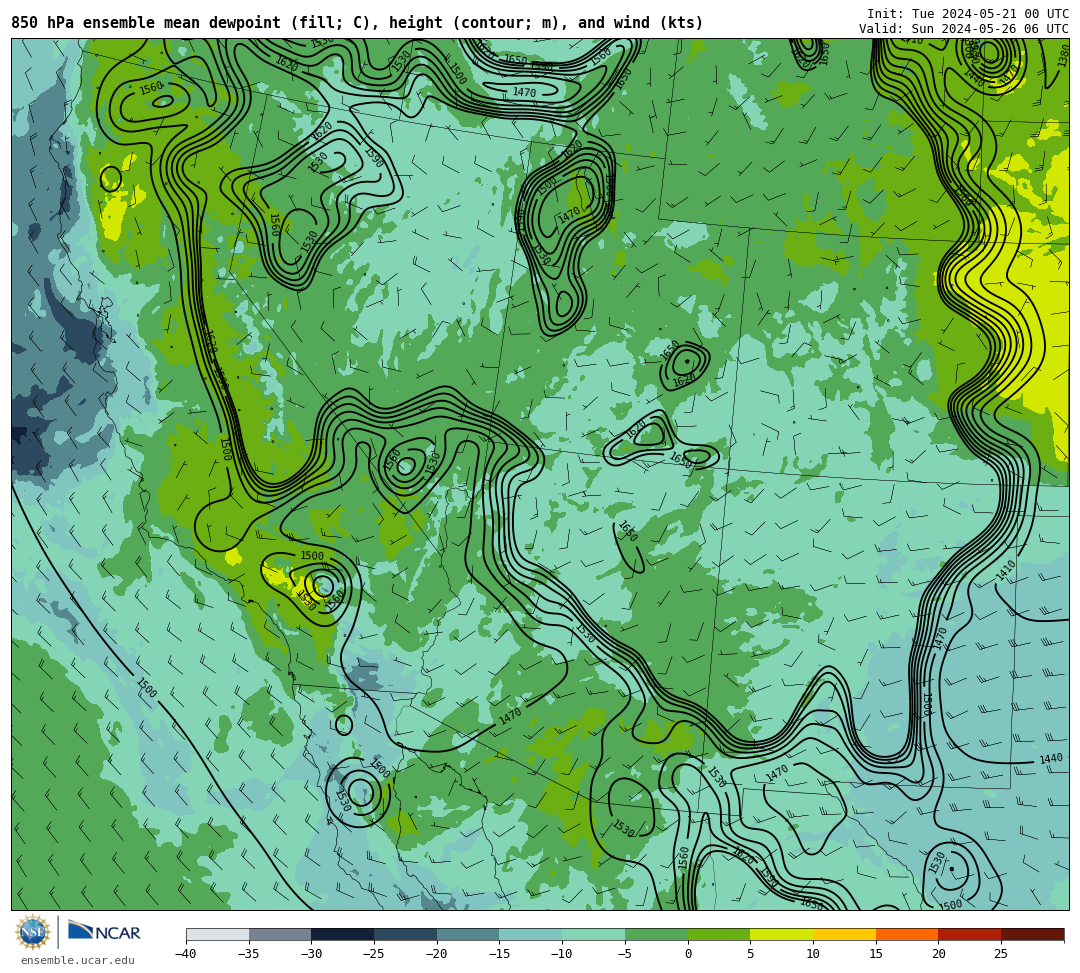Click the -10 colorbar tick label
The image size is (1080, 973).
561,954
